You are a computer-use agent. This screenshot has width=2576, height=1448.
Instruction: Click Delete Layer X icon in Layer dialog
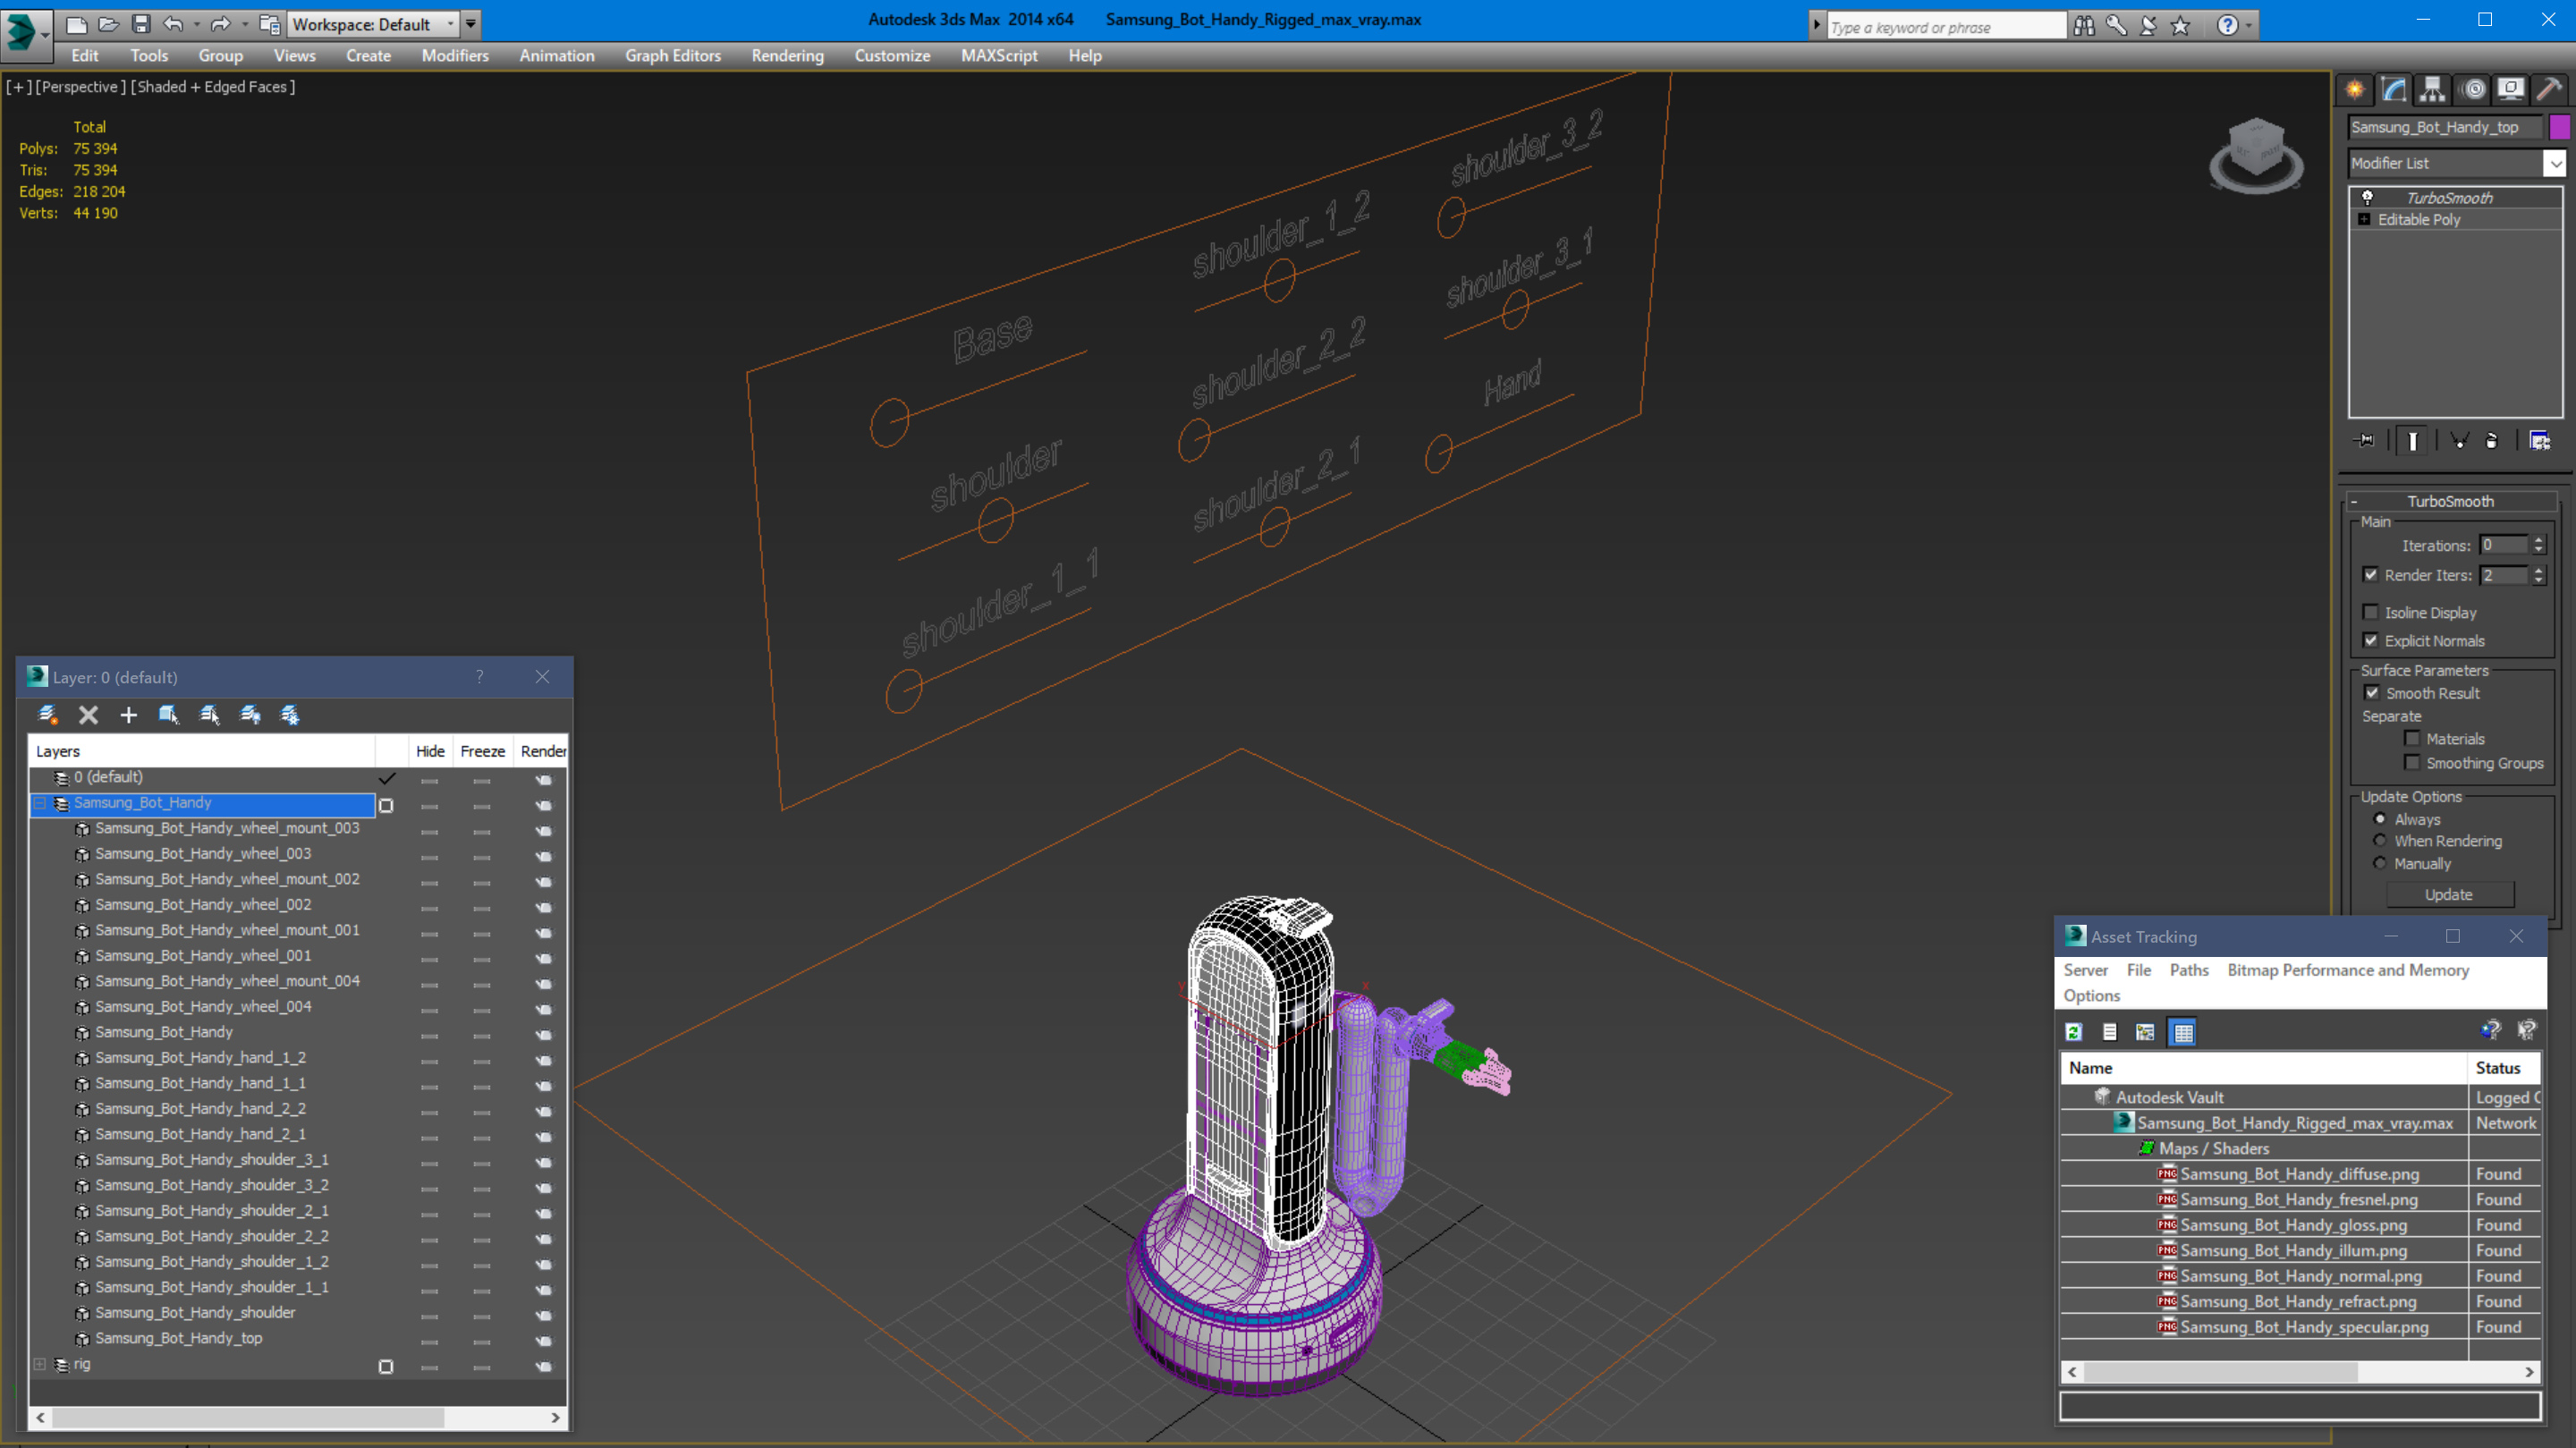click(88, 714)
